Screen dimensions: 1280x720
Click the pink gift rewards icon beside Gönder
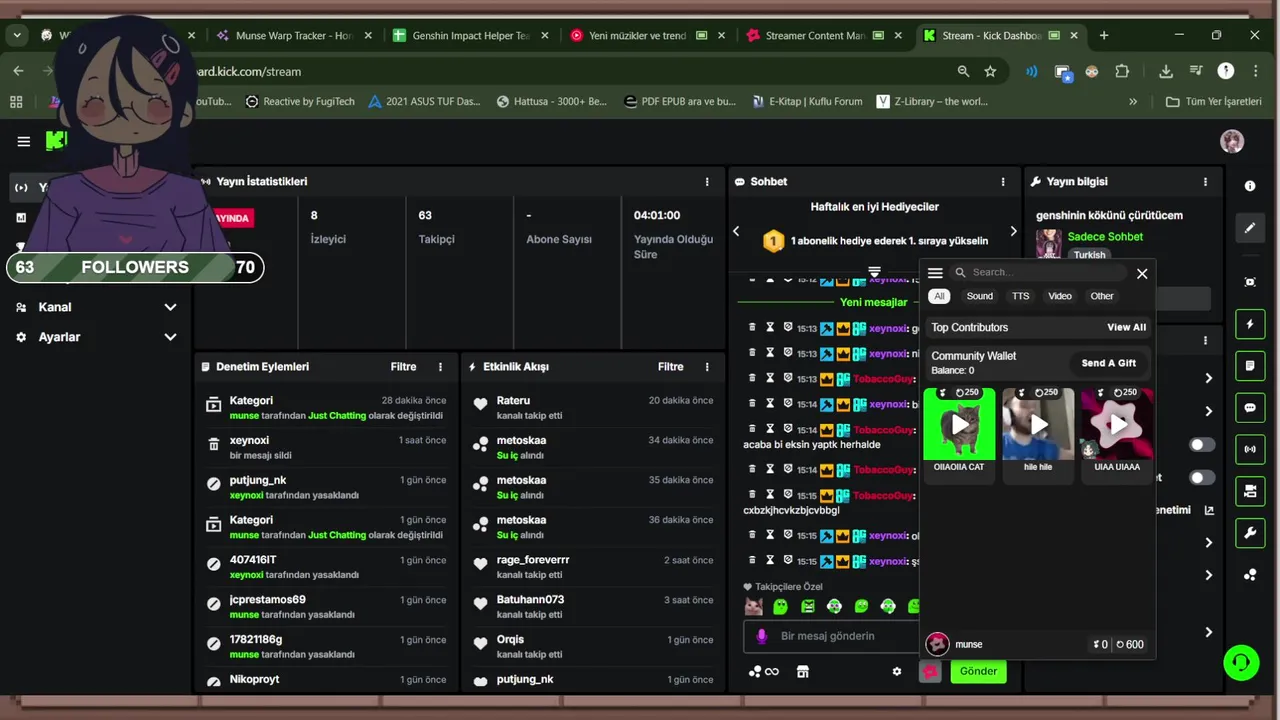point(930,672)
